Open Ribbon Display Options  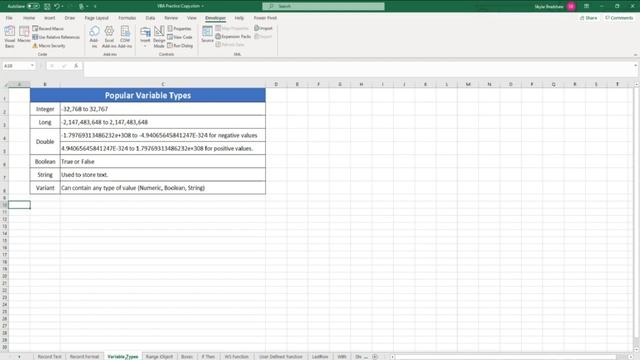pos(587,6)
